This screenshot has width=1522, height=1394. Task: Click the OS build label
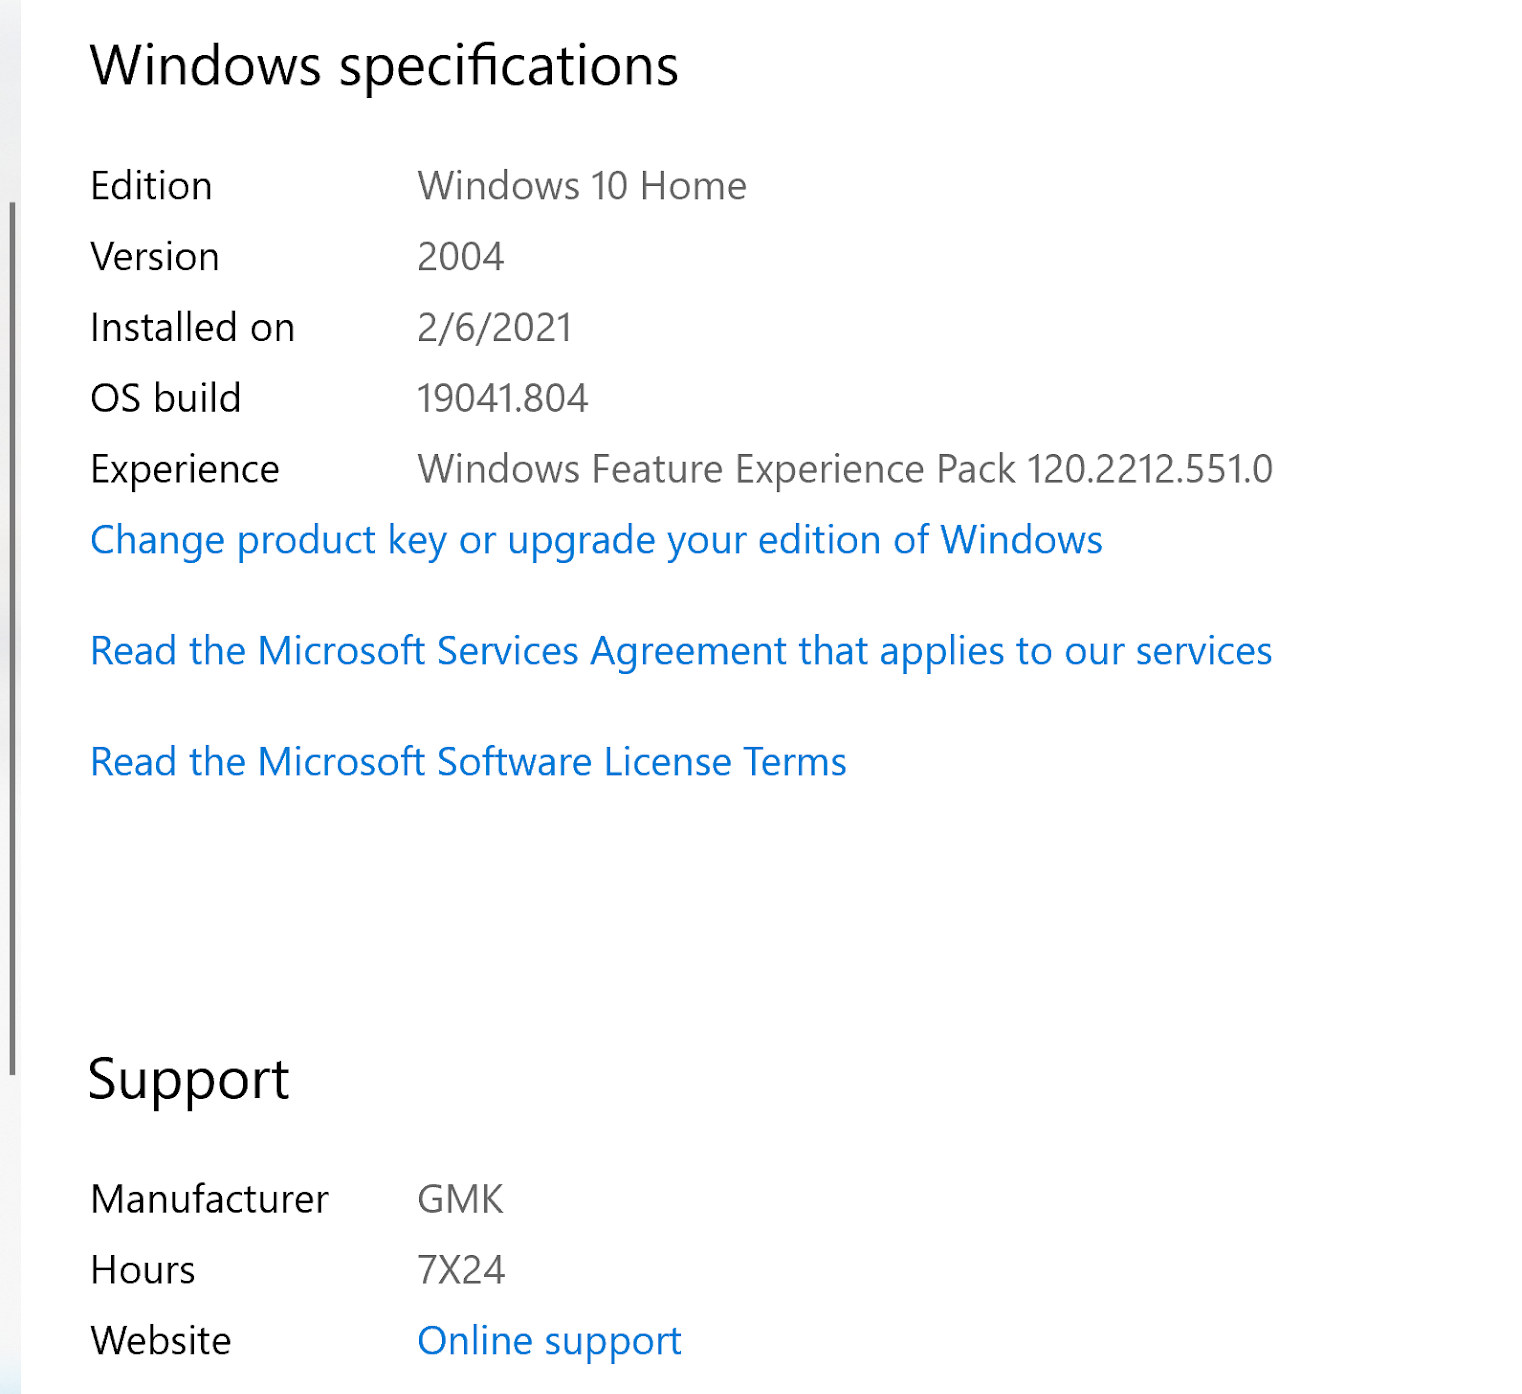166,399
